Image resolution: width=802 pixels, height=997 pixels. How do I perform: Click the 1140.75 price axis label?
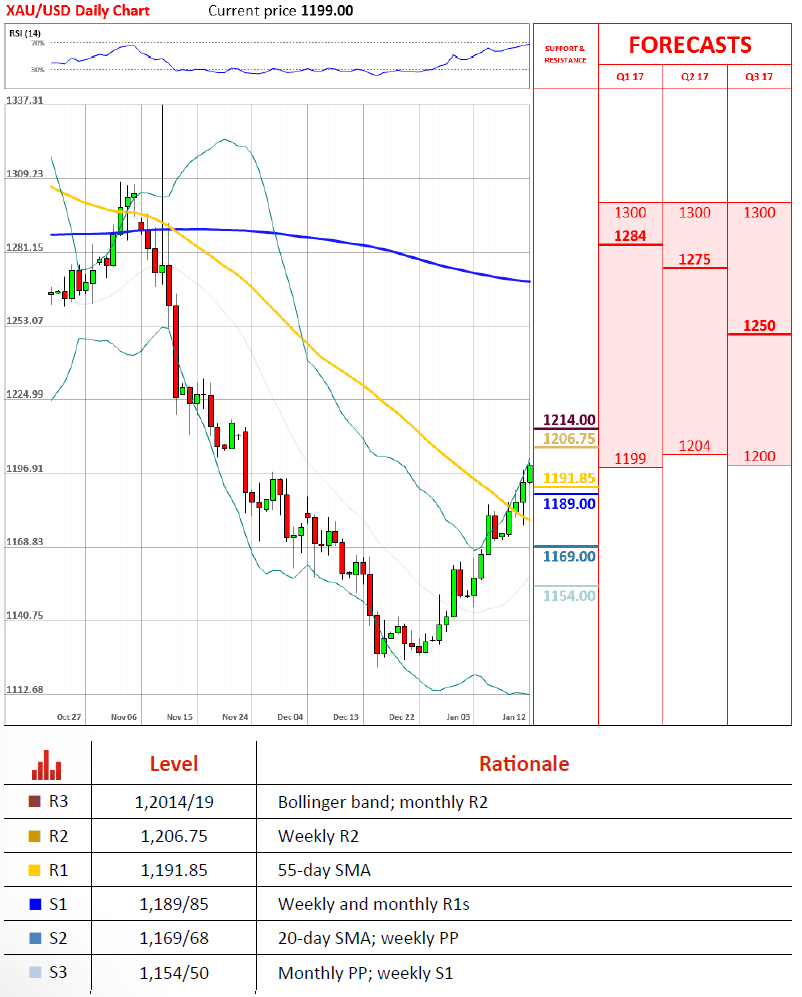[x=25, y=615]
